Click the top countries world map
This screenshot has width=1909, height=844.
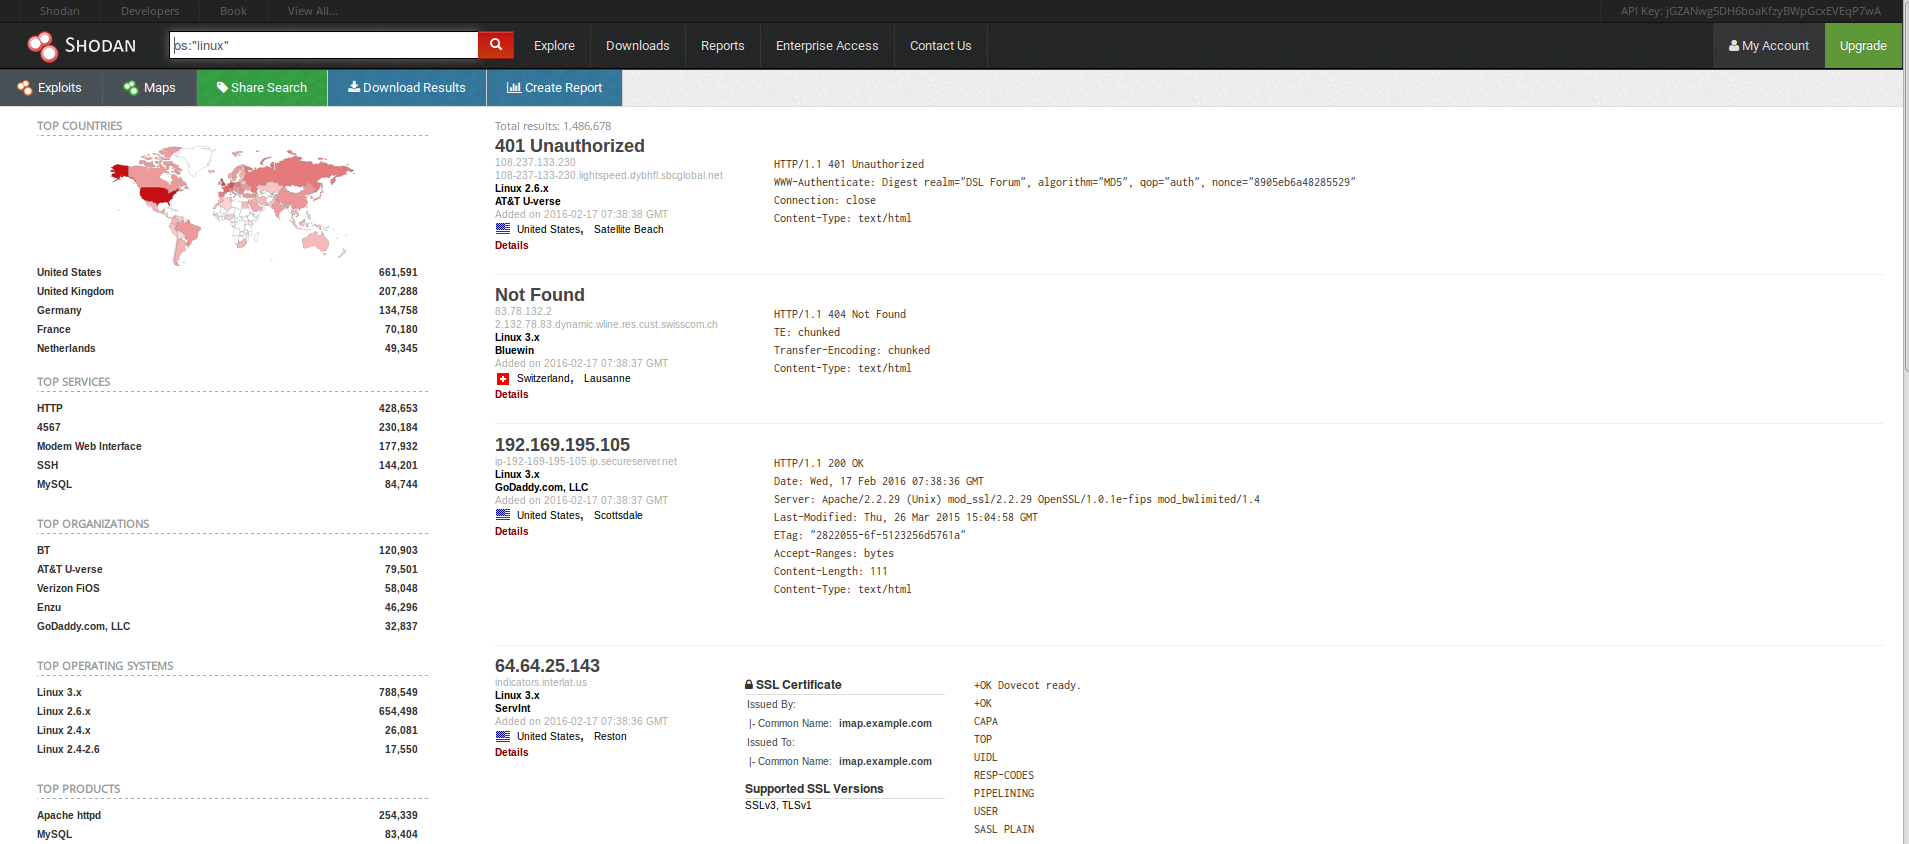pyautogui.click(x=232, y=205)
